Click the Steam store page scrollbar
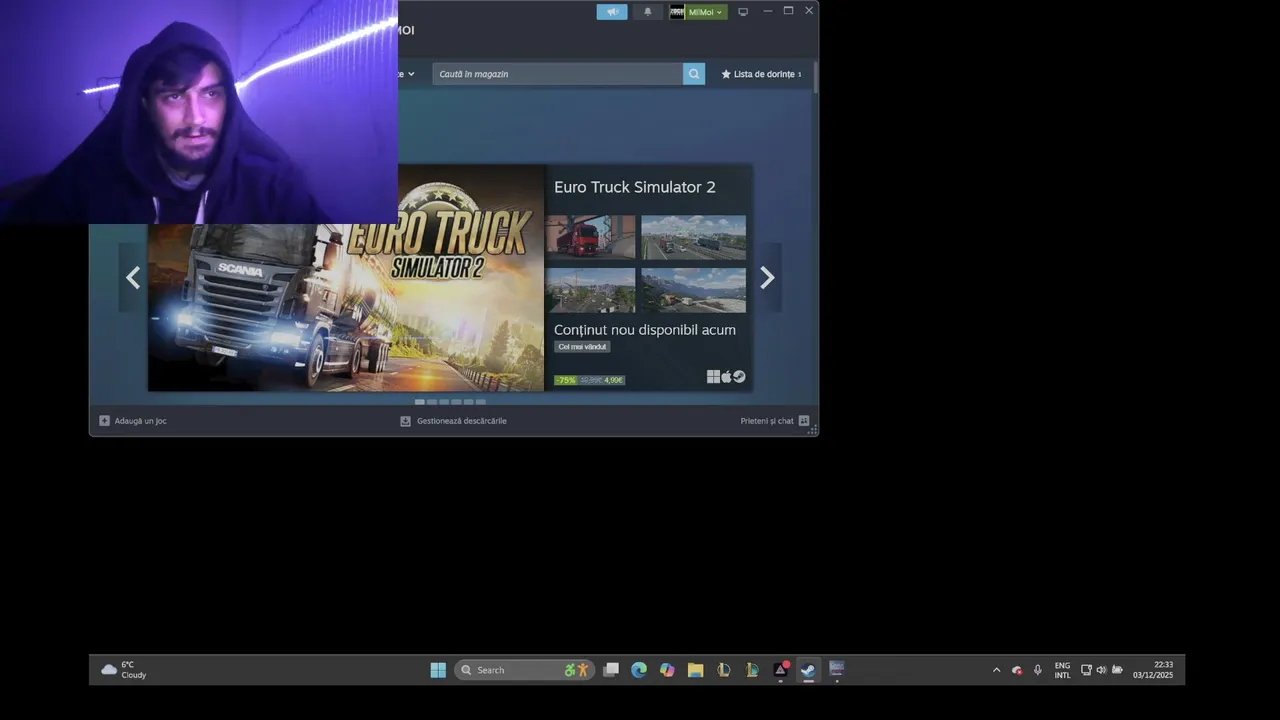The height and width of the screenshot is (720, 1280). 816,78
